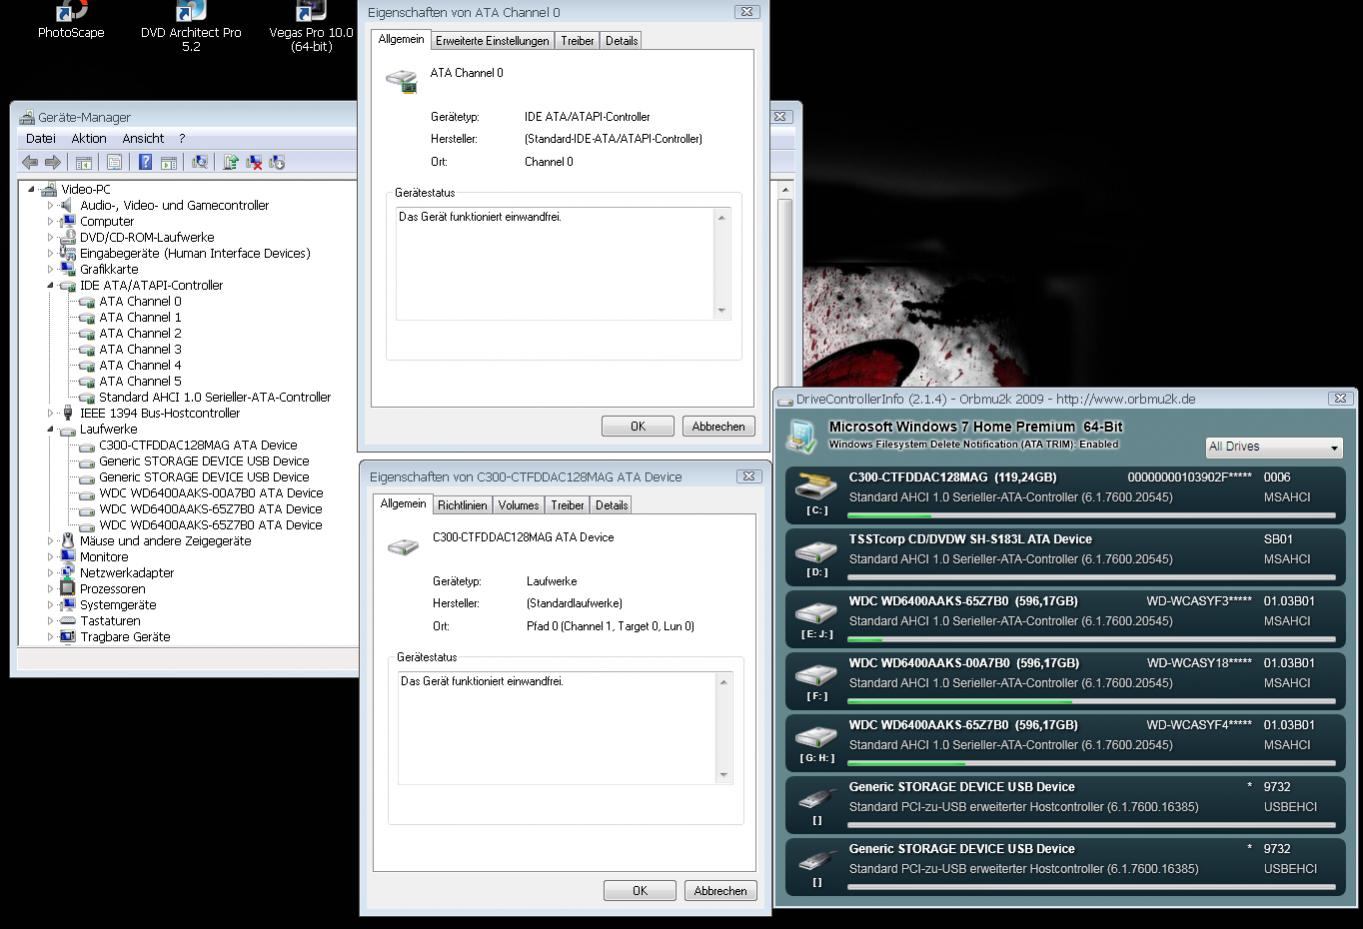Click the C300-CTFDDAC128MAG usage bar in DriveControllerInfo
Image resolution: width=1363 pixels, height=929 pixels.
[1091, 516]
